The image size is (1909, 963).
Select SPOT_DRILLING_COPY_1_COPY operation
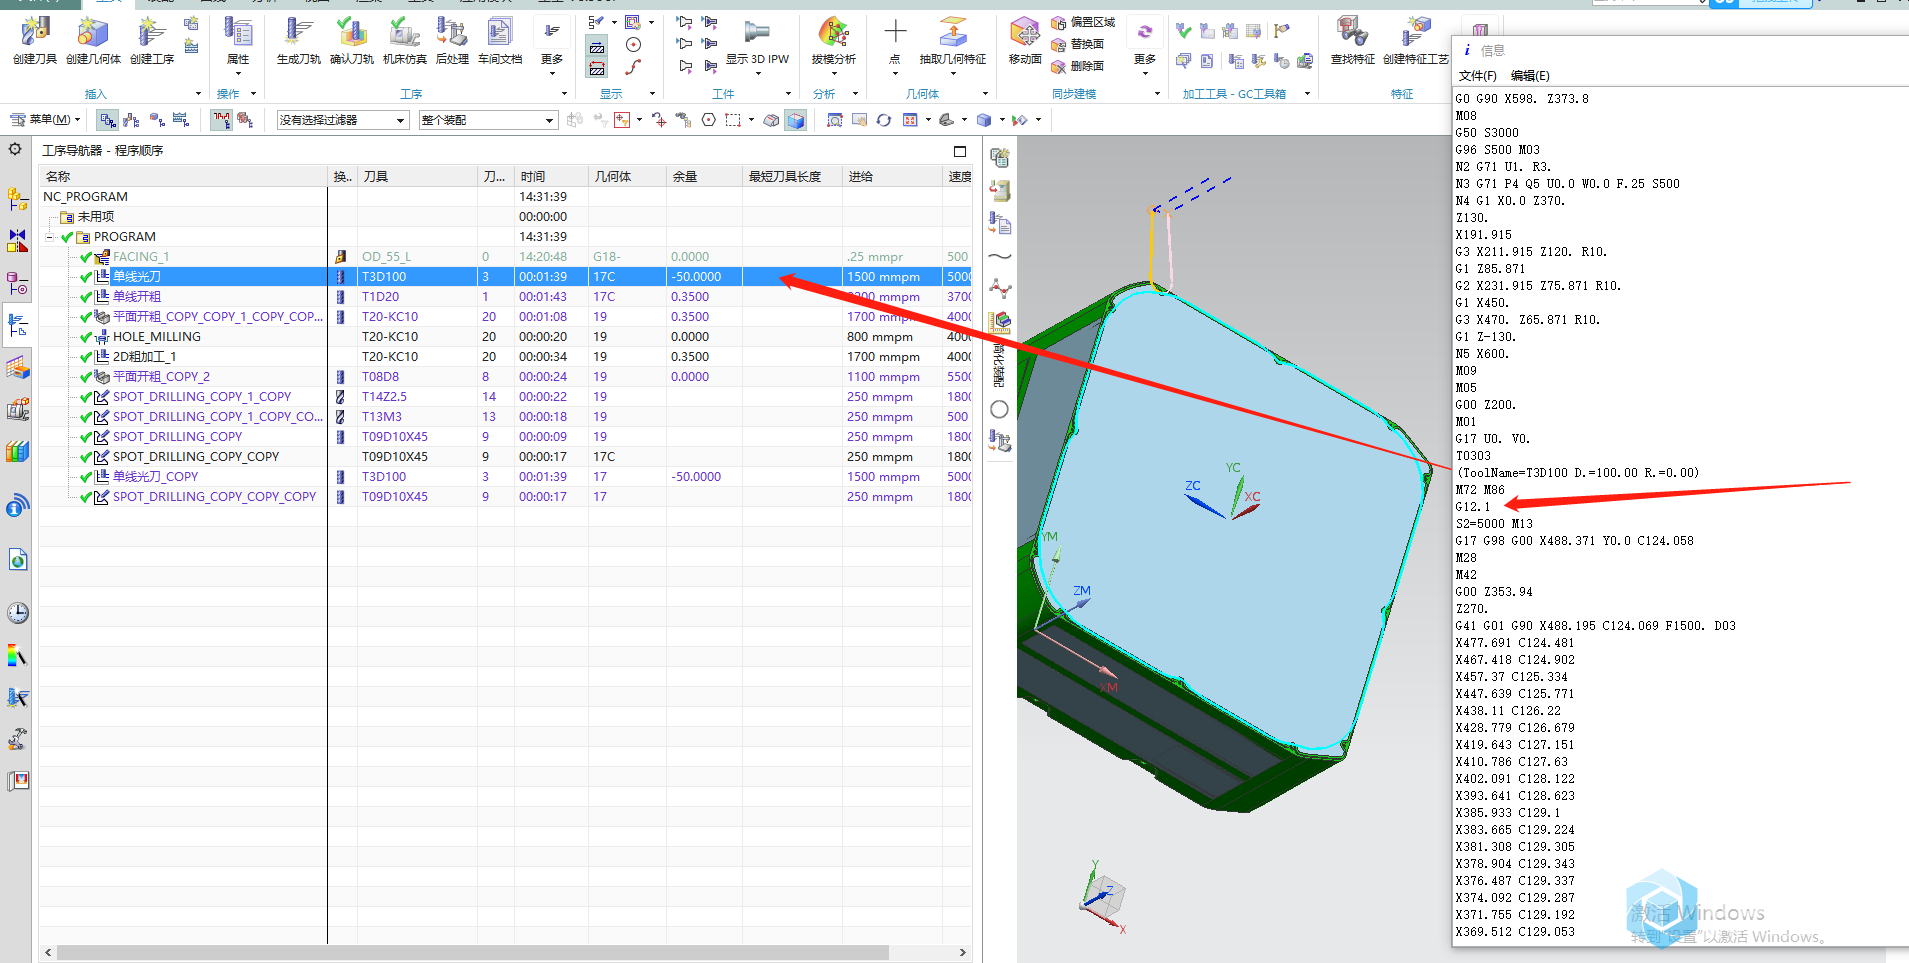[202, 397]
